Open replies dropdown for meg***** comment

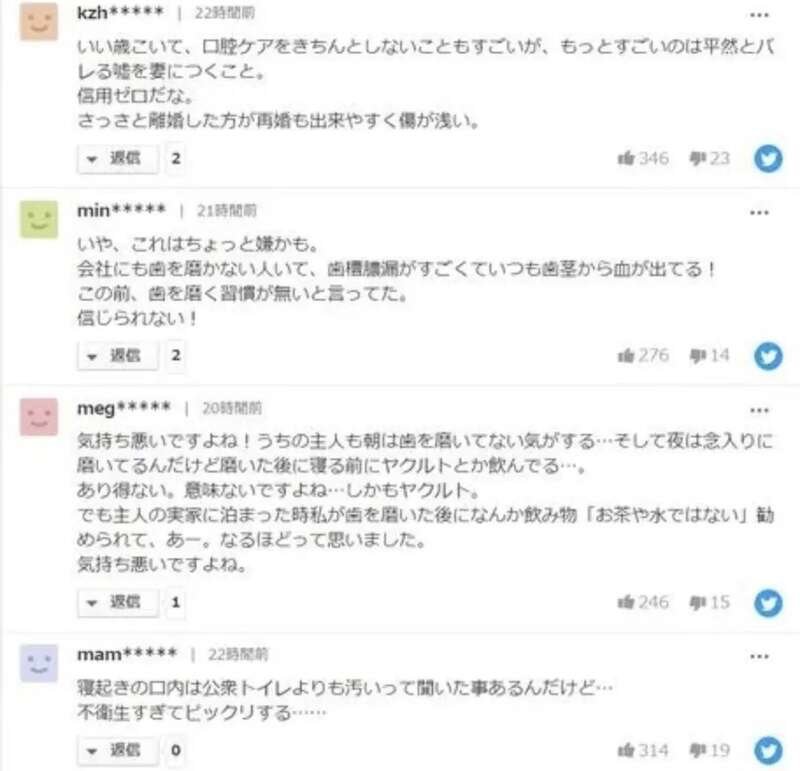click(x=118, y=603)
